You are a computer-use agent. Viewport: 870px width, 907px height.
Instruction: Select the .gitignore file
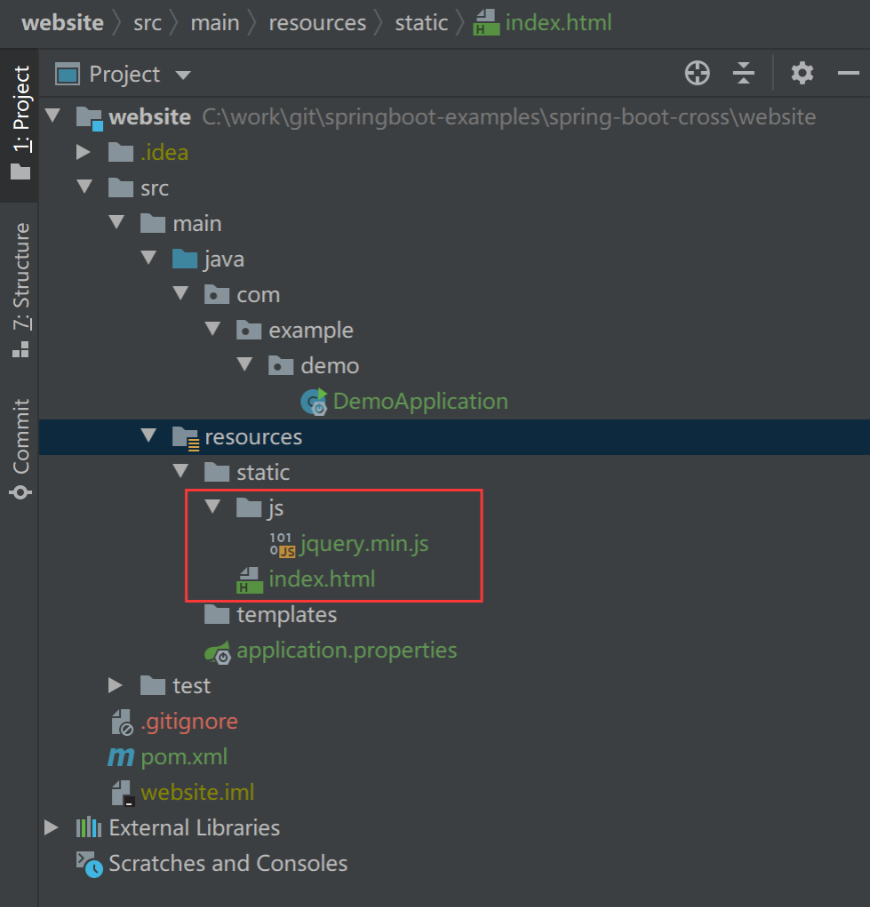[188, 721]
